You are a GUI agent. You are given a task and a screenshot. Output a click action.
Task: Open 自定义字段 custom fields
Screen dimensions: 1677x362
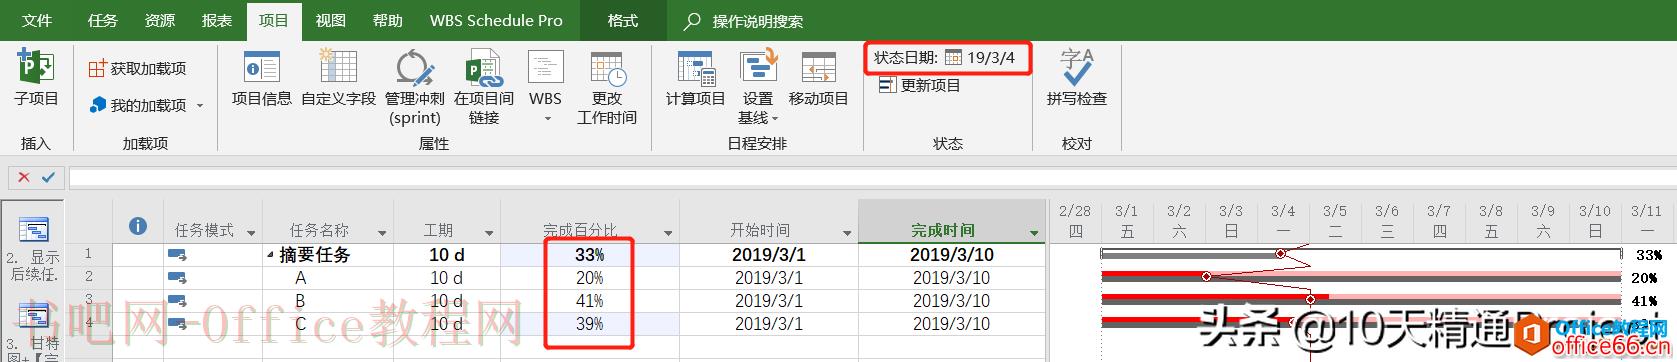[x=338, y=79]
